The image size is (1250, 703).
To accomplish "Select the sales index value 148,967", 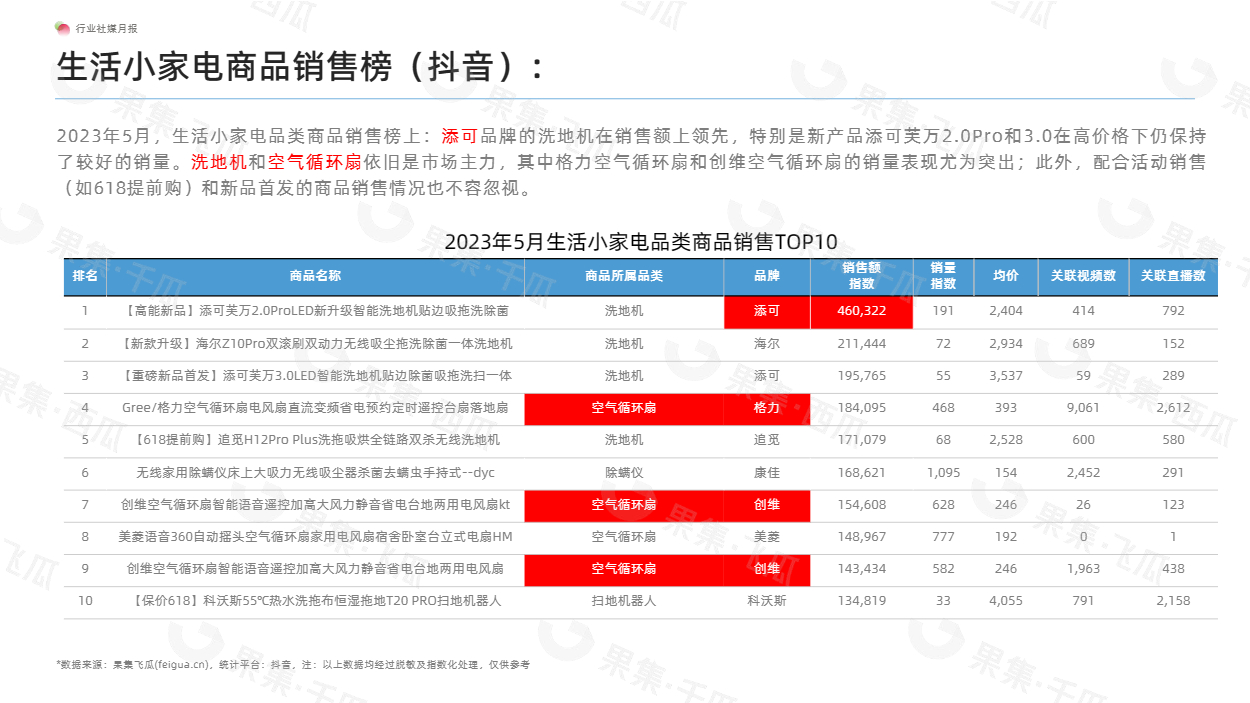I will pyautogui.click(x=862, y=536).
